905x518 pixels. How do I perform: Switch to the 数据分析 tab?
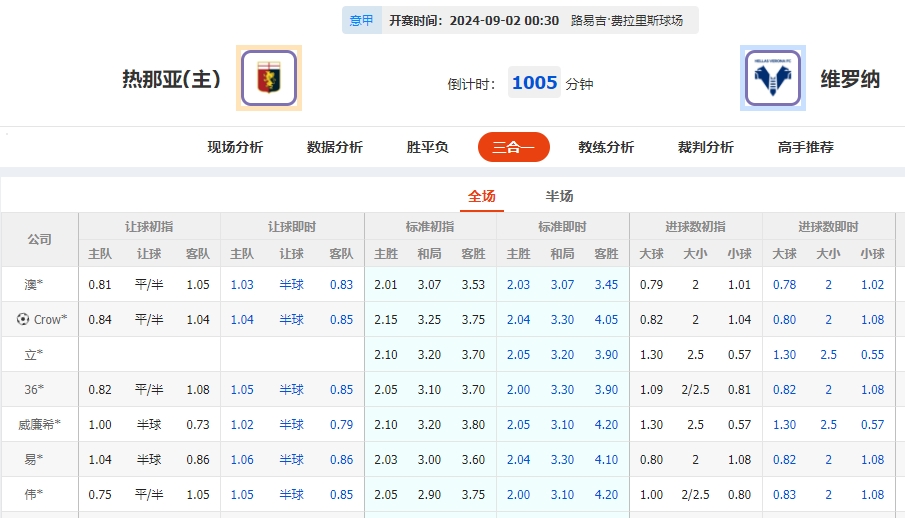335,147
